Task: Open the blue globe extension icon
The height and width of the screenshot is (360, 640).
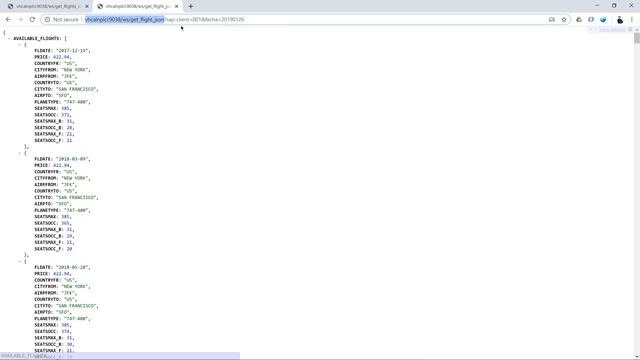Action: [x=603, y=19]
